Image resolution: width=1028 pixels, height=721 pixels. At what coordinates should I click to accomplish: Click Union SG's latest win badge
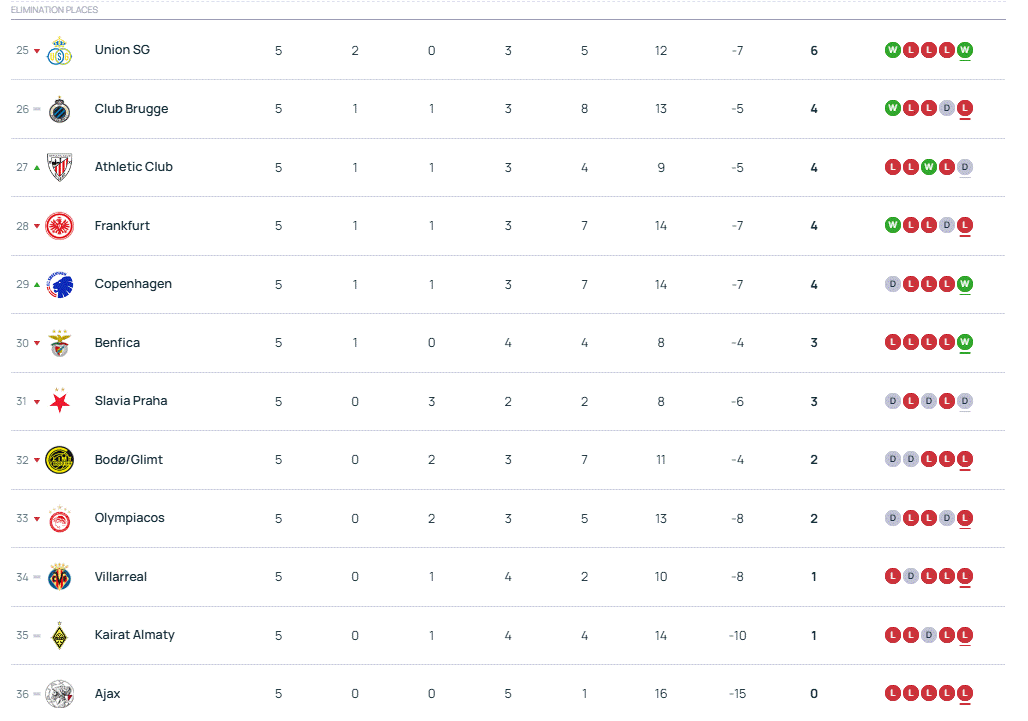(x=965, y=50)
